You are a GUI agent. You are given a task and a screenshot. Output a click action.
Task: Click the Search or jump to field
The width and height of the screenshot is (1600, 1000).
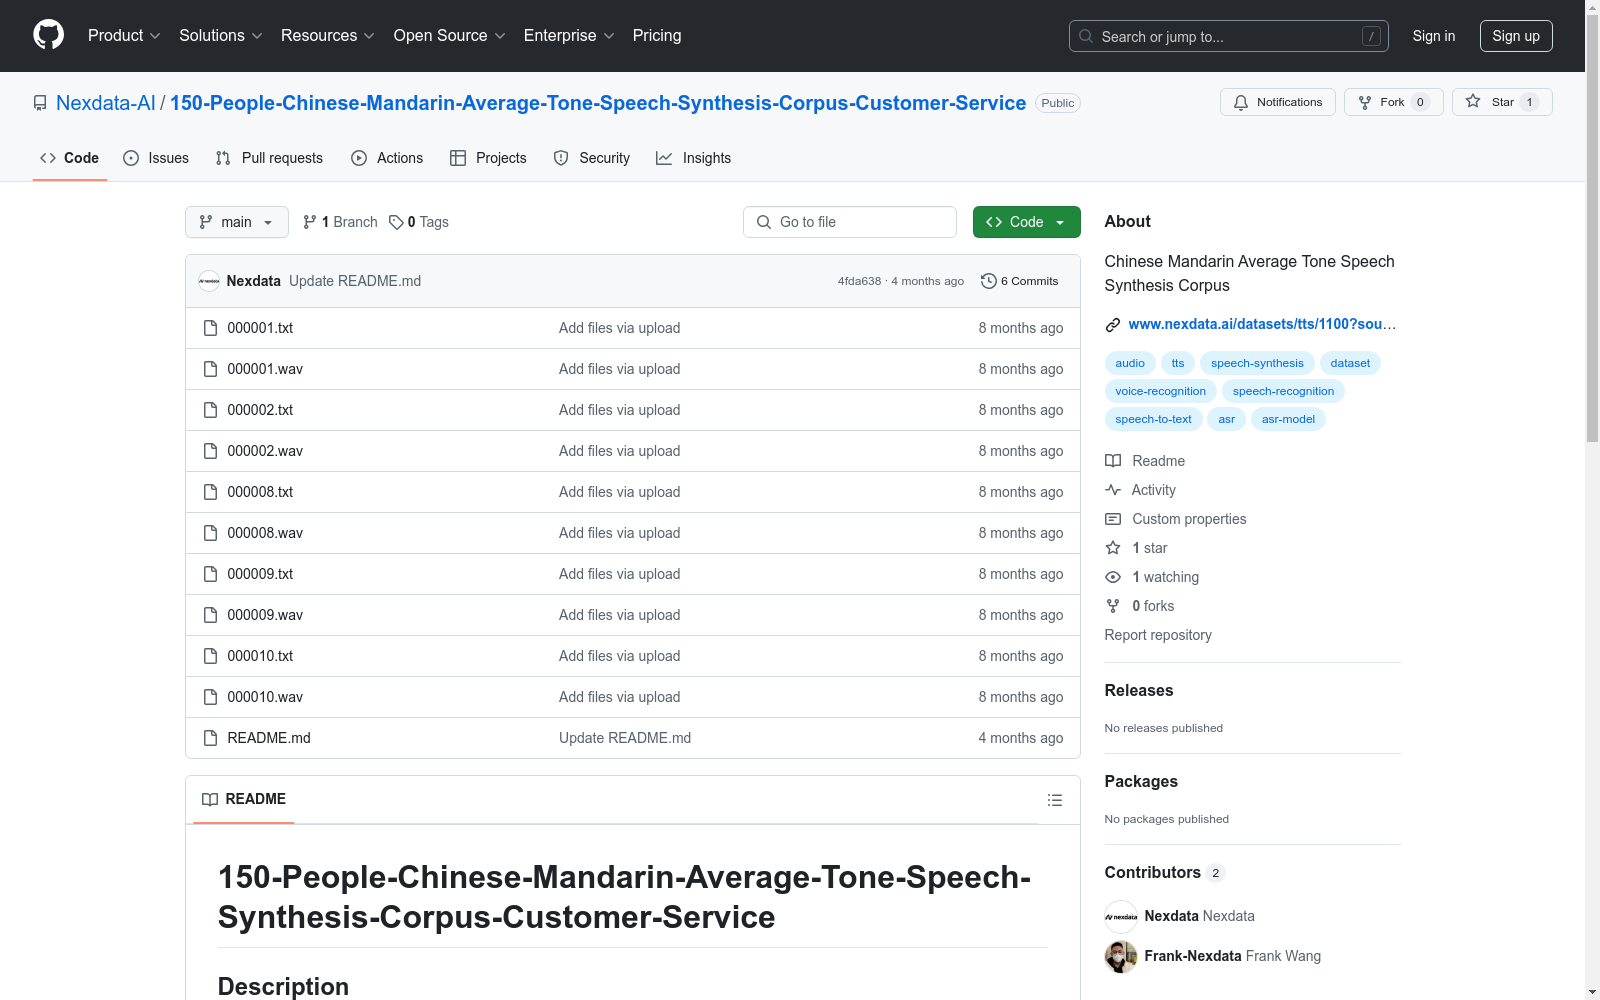tap(1229, 36)
